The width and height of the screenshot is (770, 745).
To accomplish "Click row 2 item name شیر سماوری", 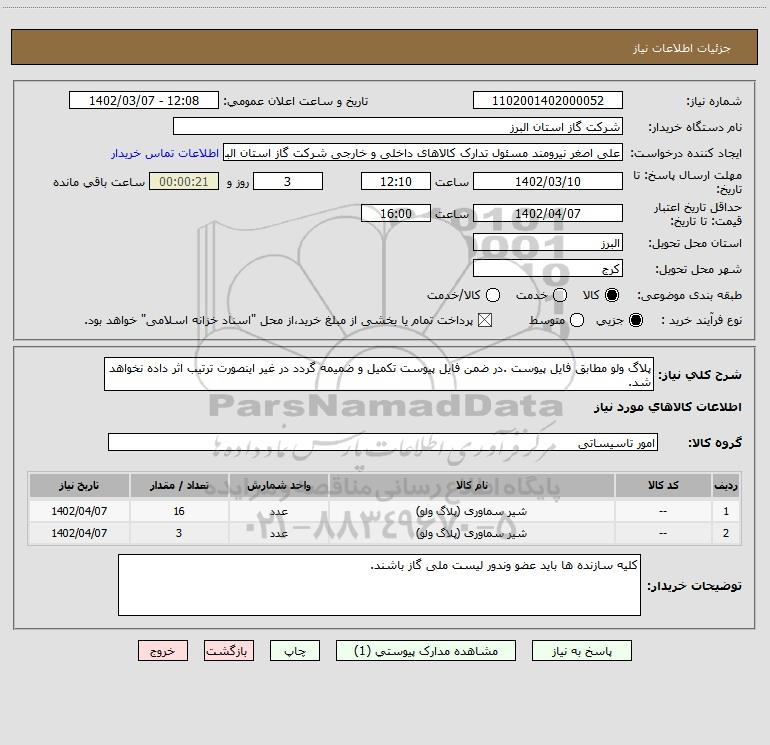I will pos(471,533).
